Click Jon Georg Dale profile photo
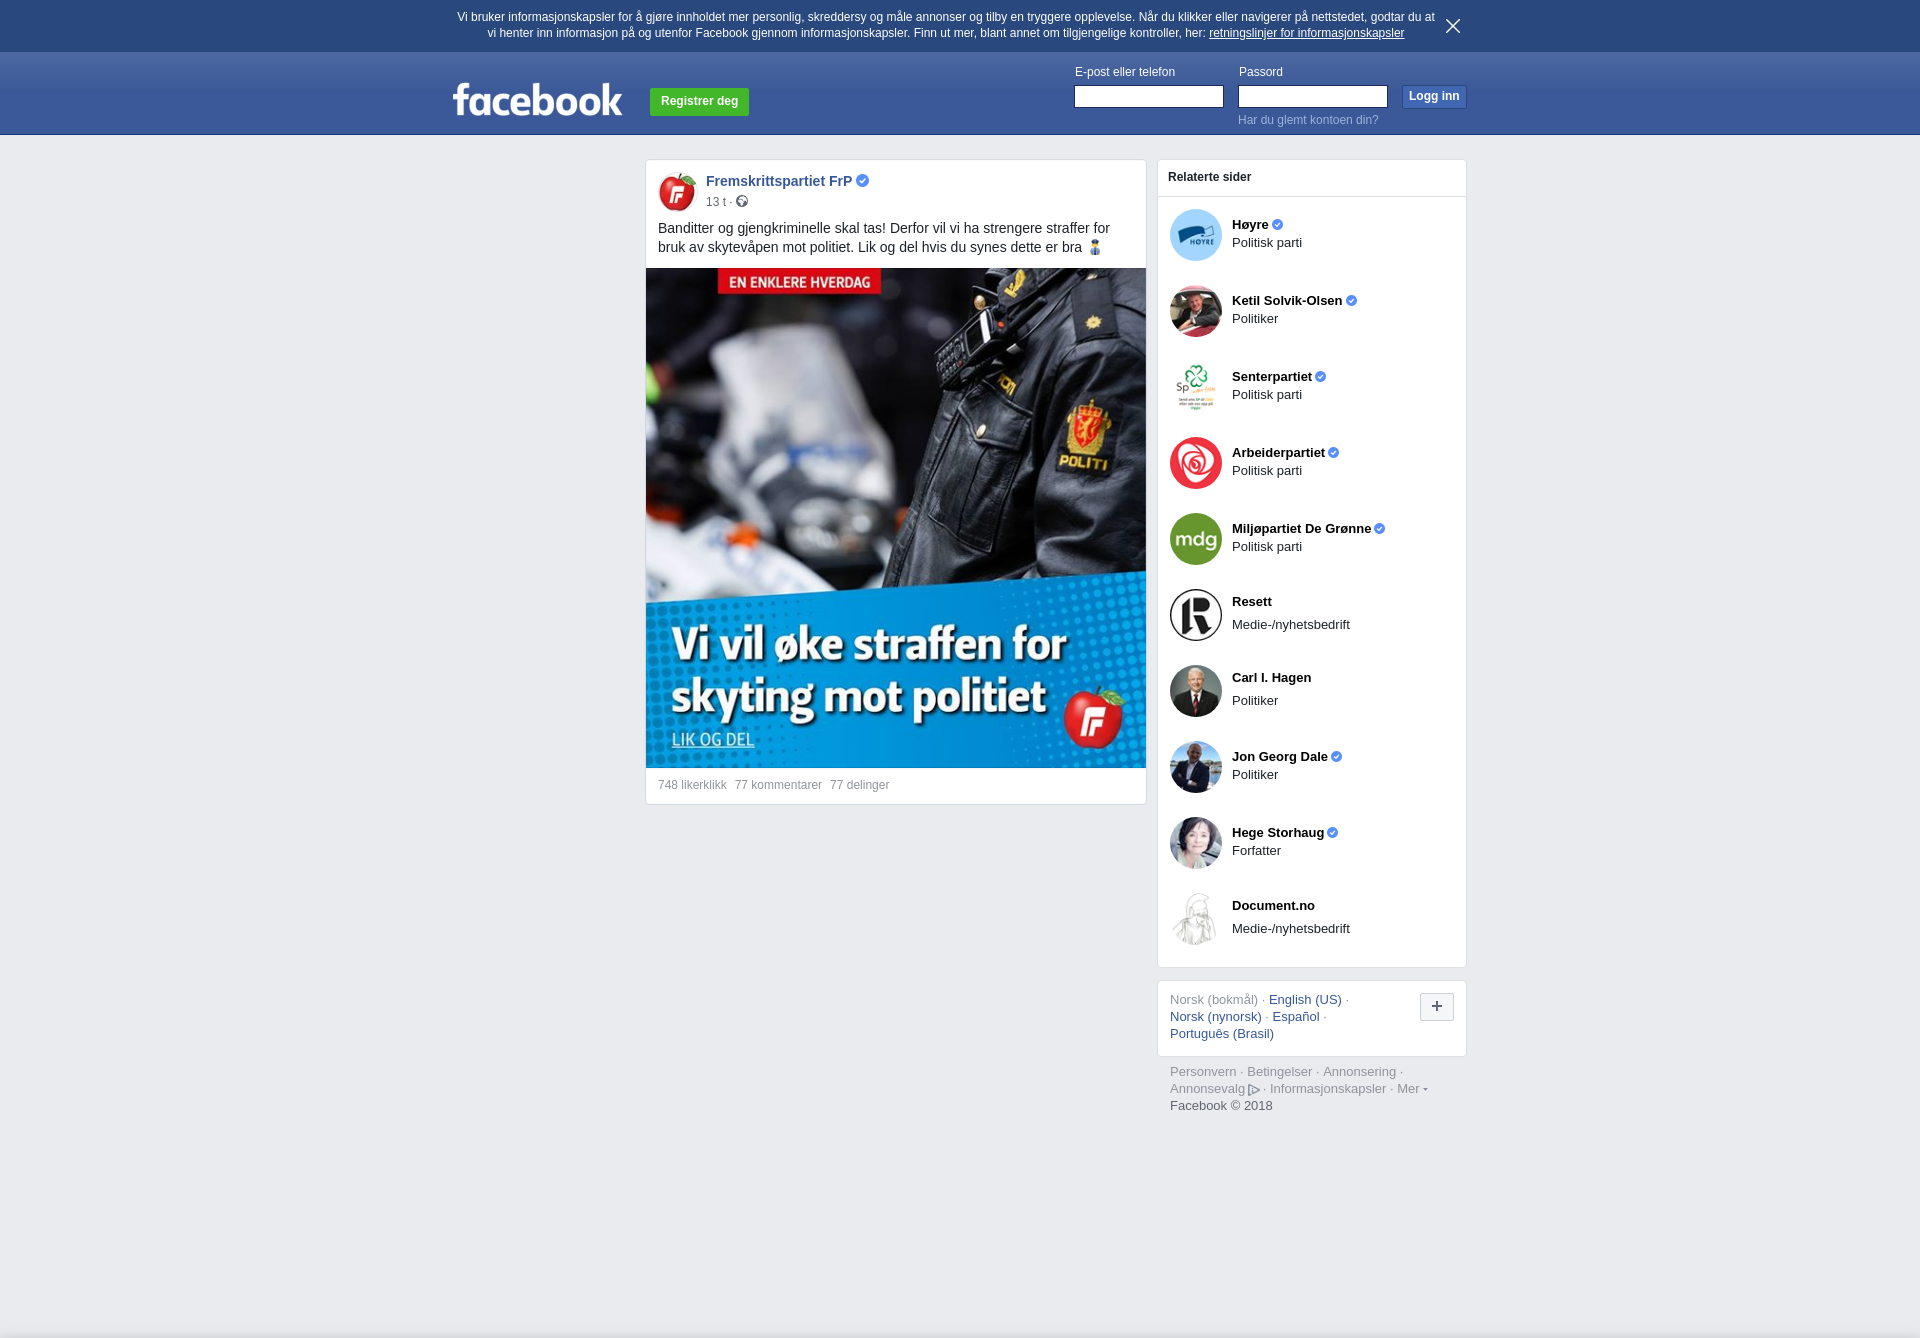This screenshot has width=1920, height=1338. [1196, 767]
